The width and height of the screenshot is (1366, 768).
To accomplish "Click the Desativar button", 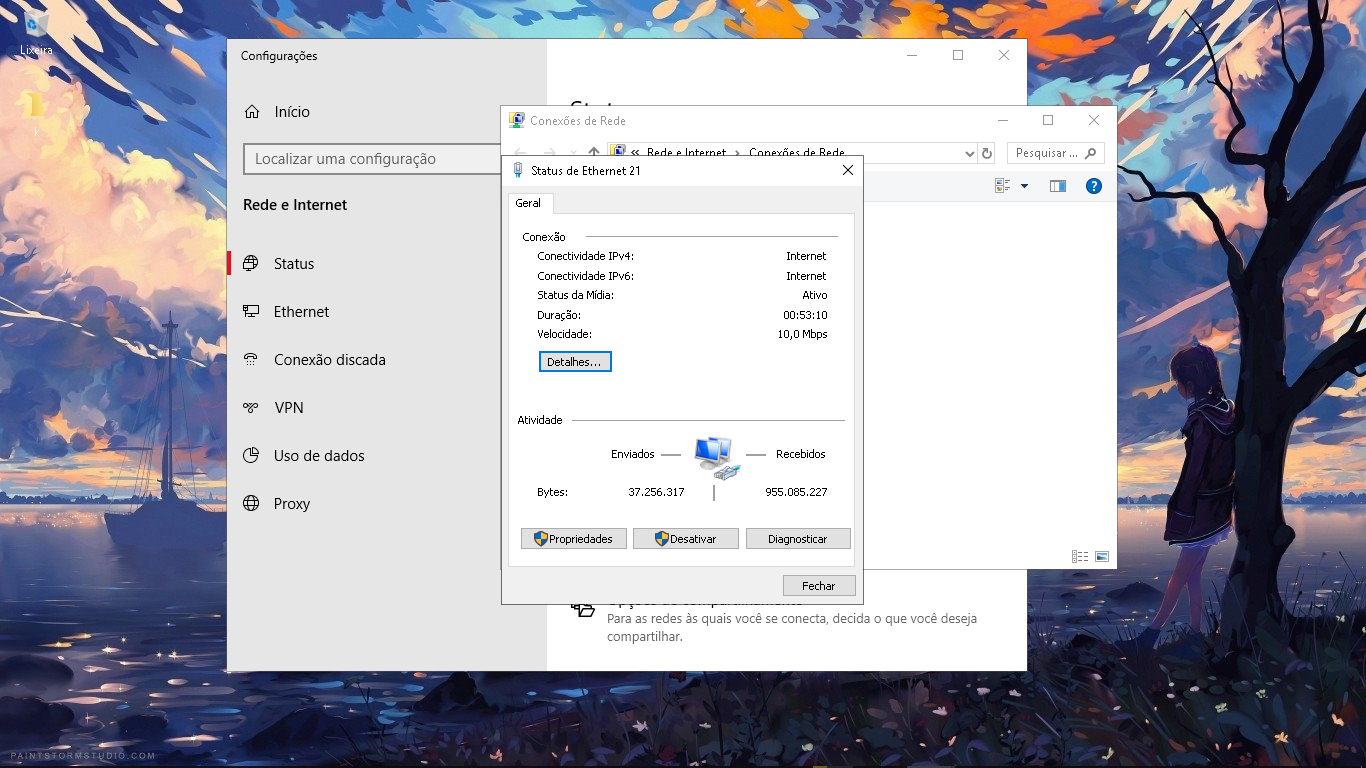I will 686,539.
